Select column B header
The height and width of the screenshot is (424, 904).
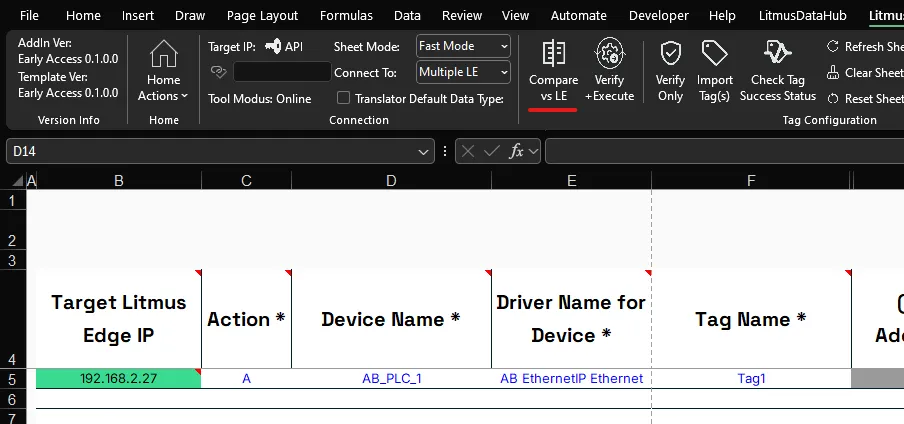119,181
